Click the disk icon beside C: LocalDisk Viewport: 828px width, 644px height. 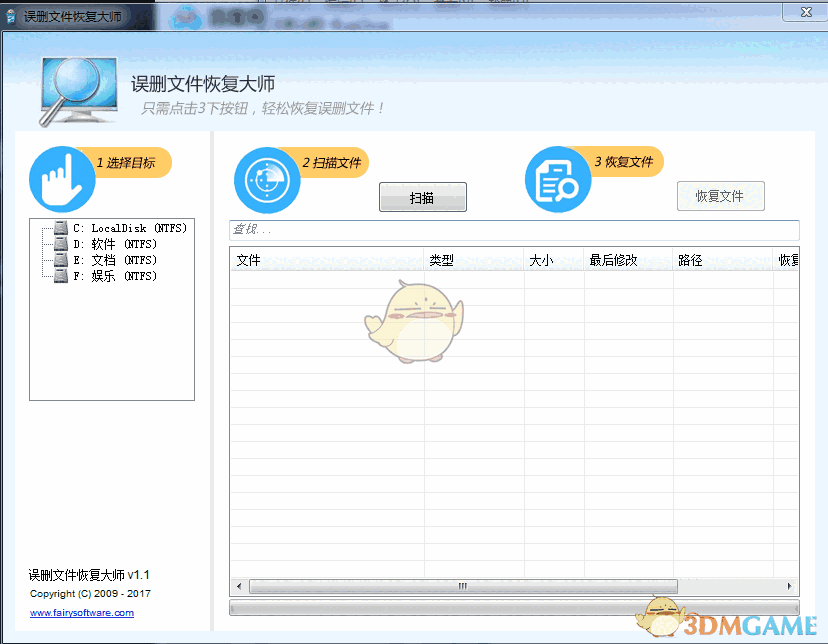(60, 227)
